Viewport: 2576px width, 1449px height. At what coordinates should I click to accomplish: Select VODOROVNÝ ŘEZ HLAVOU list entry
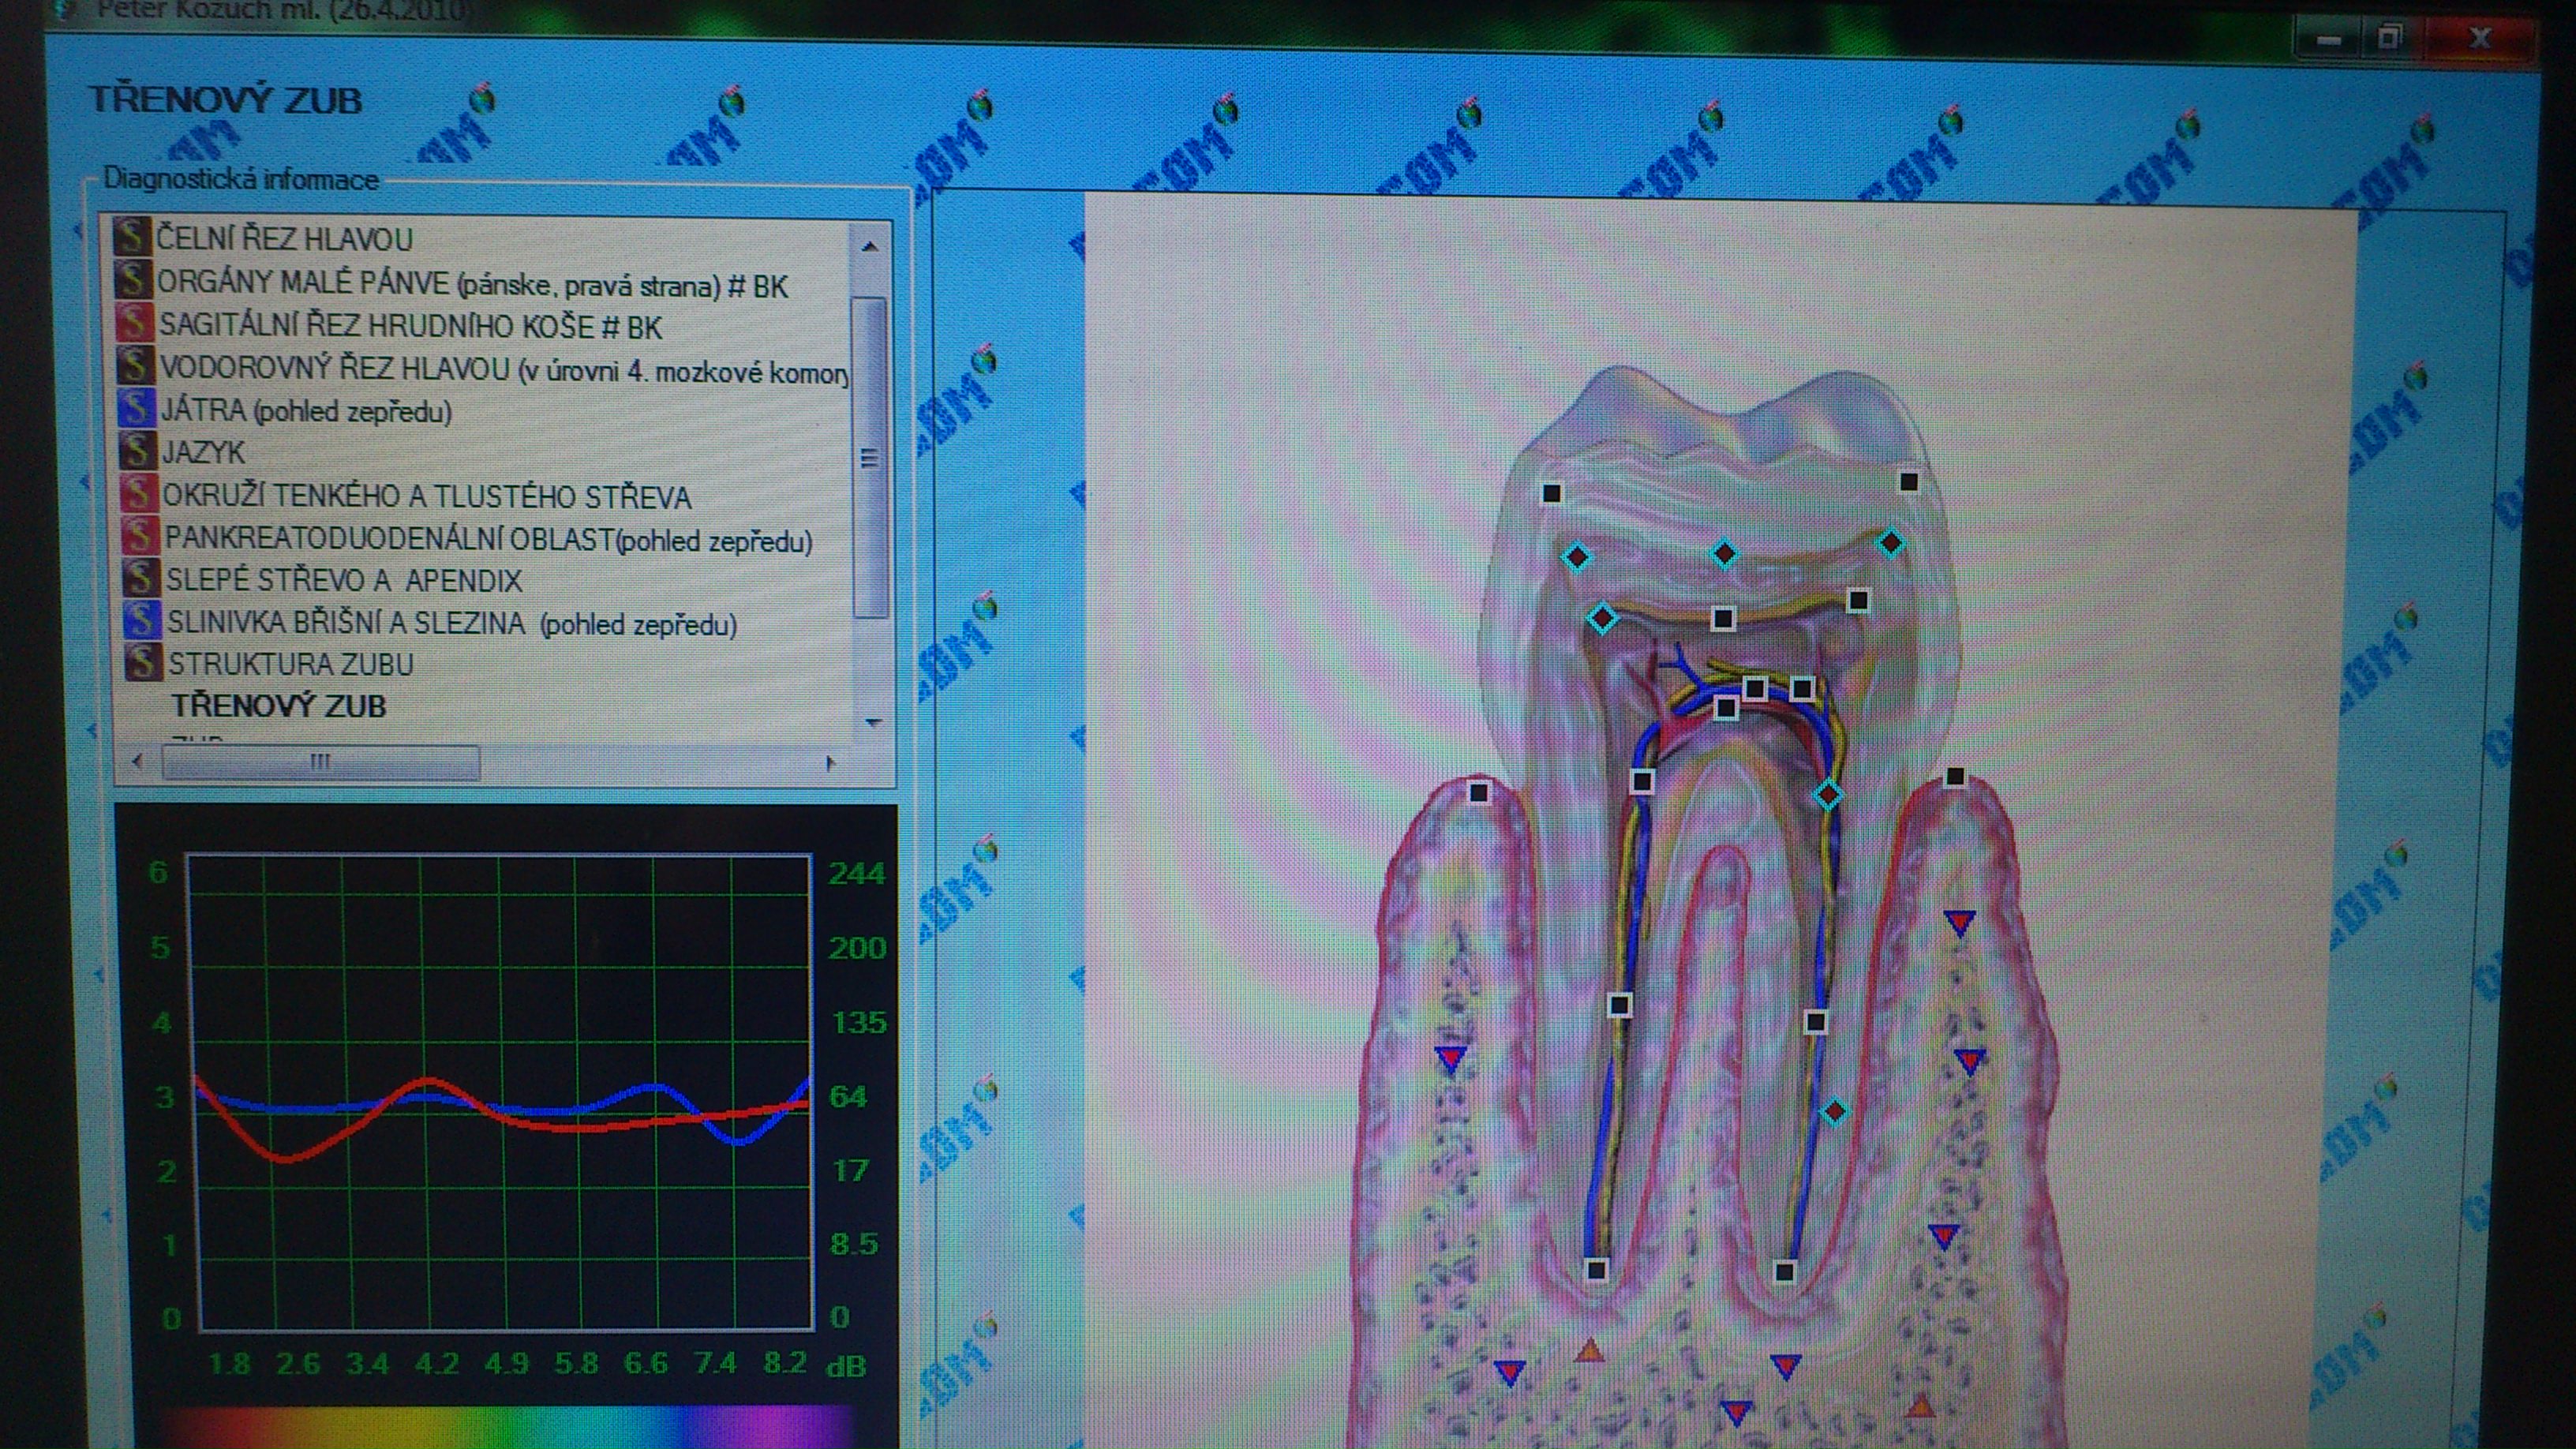click(504, 369)
